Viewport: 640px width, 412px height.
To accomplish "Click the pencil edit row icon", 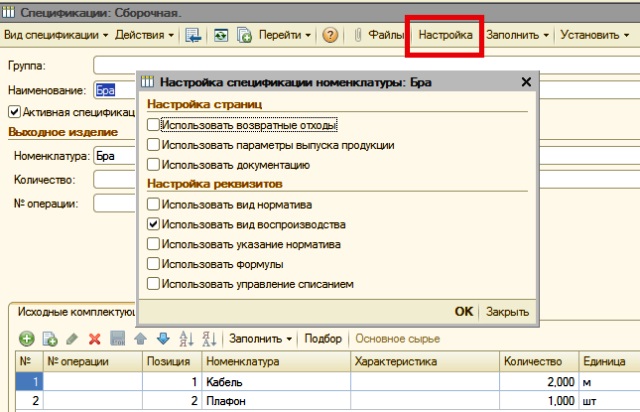I will [72, 339].
